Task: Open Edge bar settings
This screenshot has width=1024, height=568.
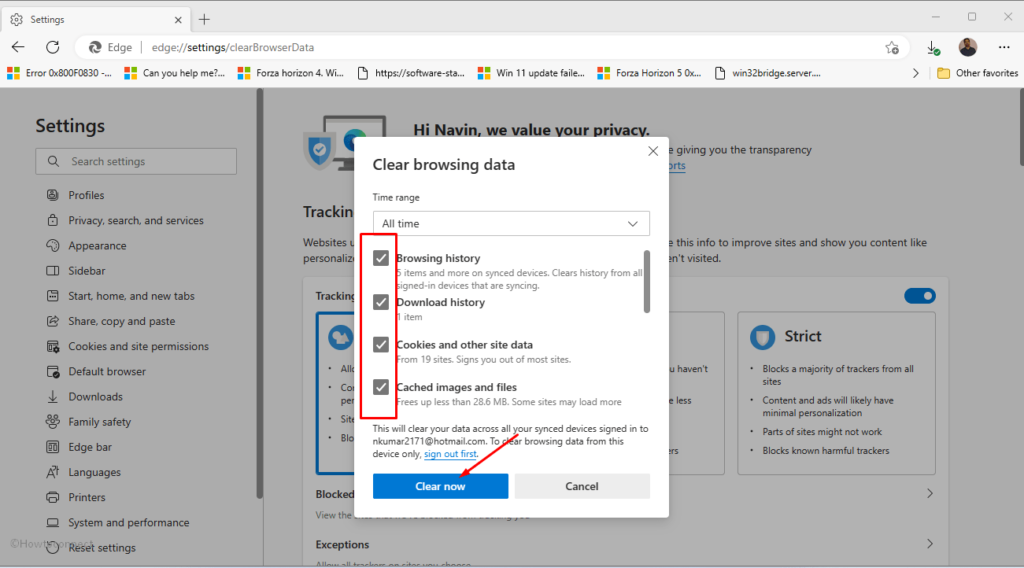Action: click(89, 447)
